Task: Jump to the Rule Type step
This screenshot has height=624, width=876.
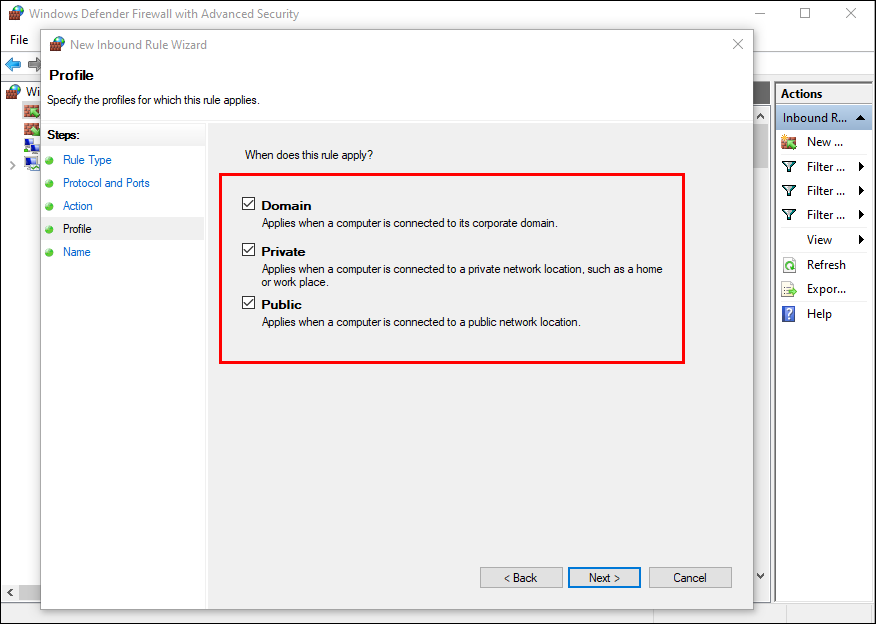Action: pyautogui.click(x=87, y=160)
